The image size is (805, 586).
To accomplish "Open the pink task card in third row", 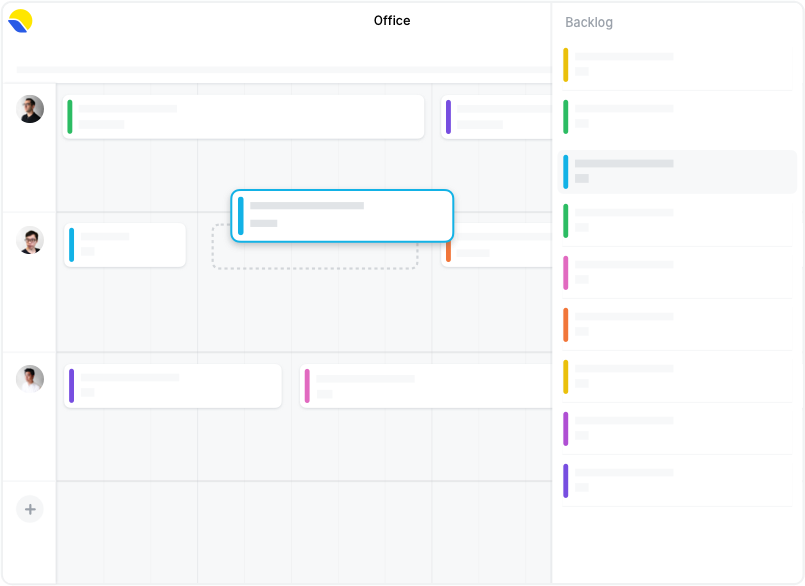I will pos(426,386).
